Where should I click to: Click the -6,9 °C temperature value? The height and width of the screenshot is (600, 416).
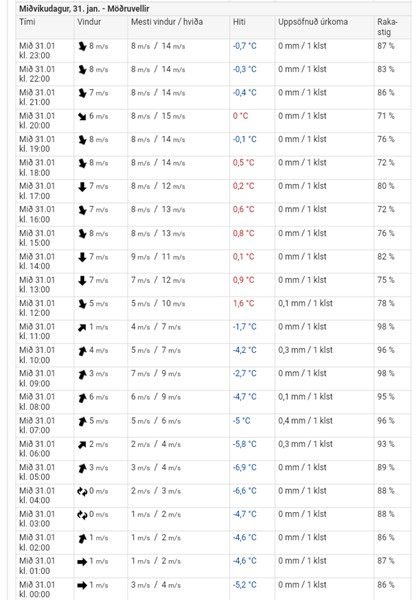click(245, 468)
